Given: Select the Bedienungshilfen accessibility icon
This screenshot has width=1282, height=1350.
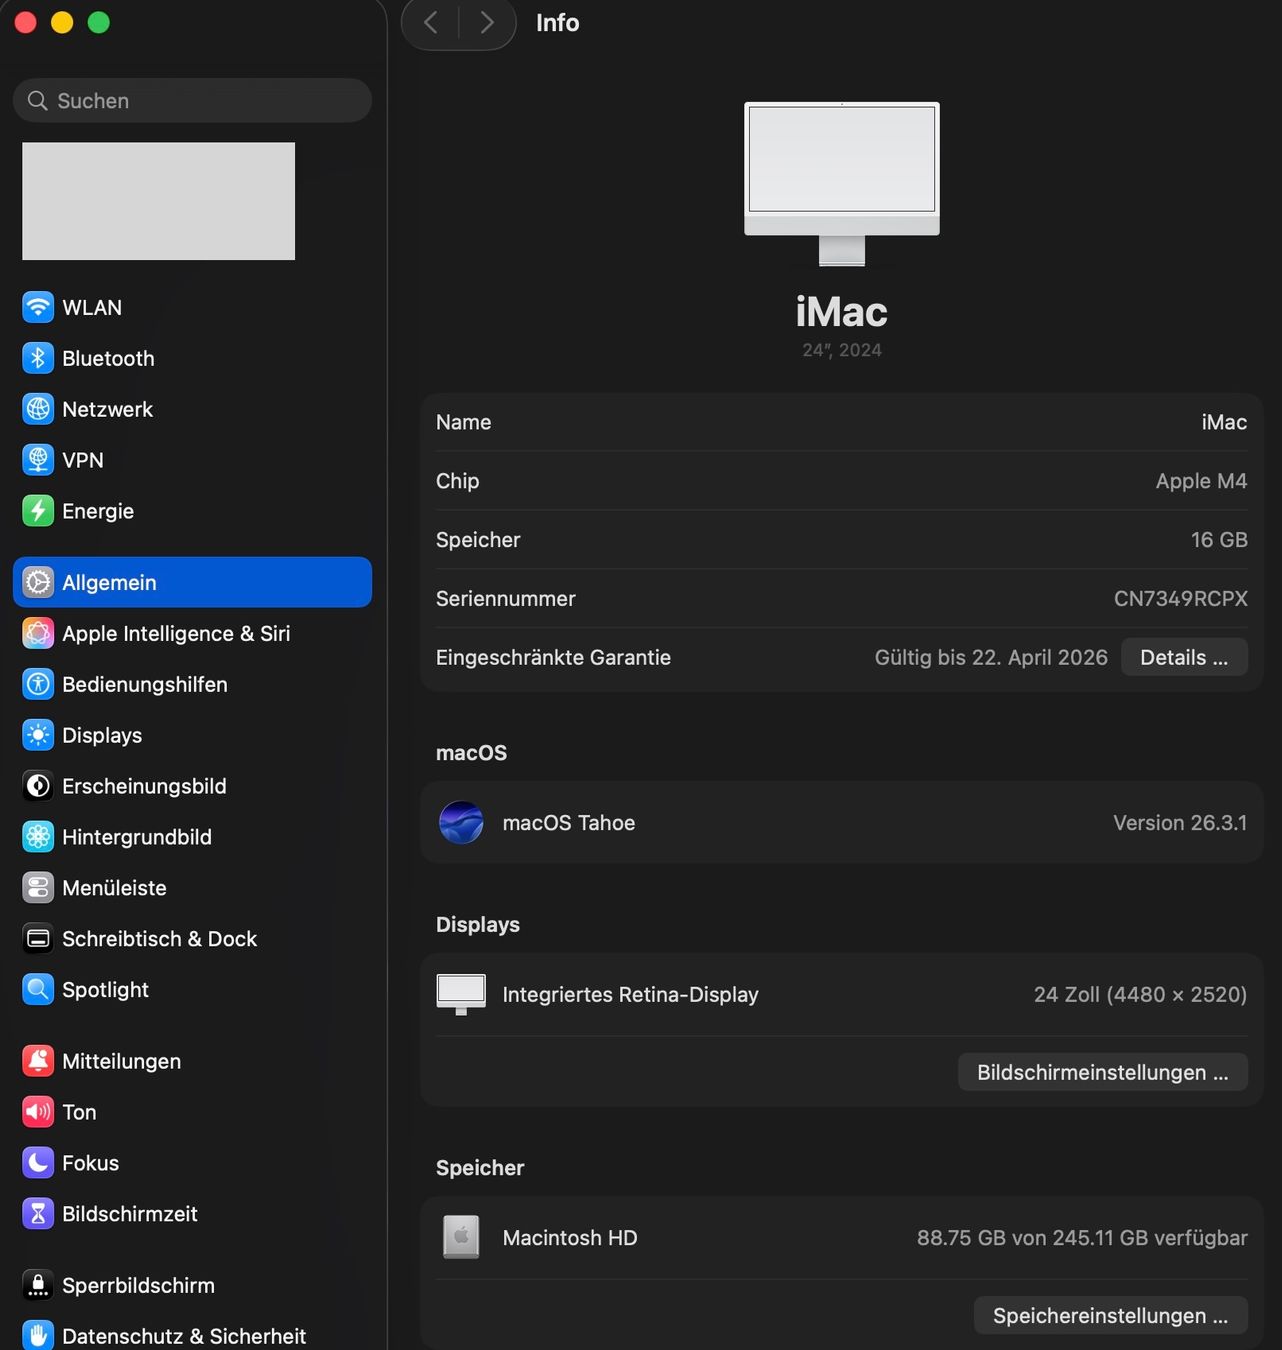Looking at the screenshot, I should pos(38,684).
